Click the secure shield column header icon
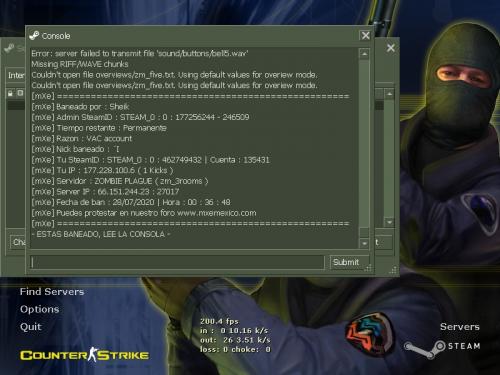Screen dimensions: 500x375 [21, 93]
